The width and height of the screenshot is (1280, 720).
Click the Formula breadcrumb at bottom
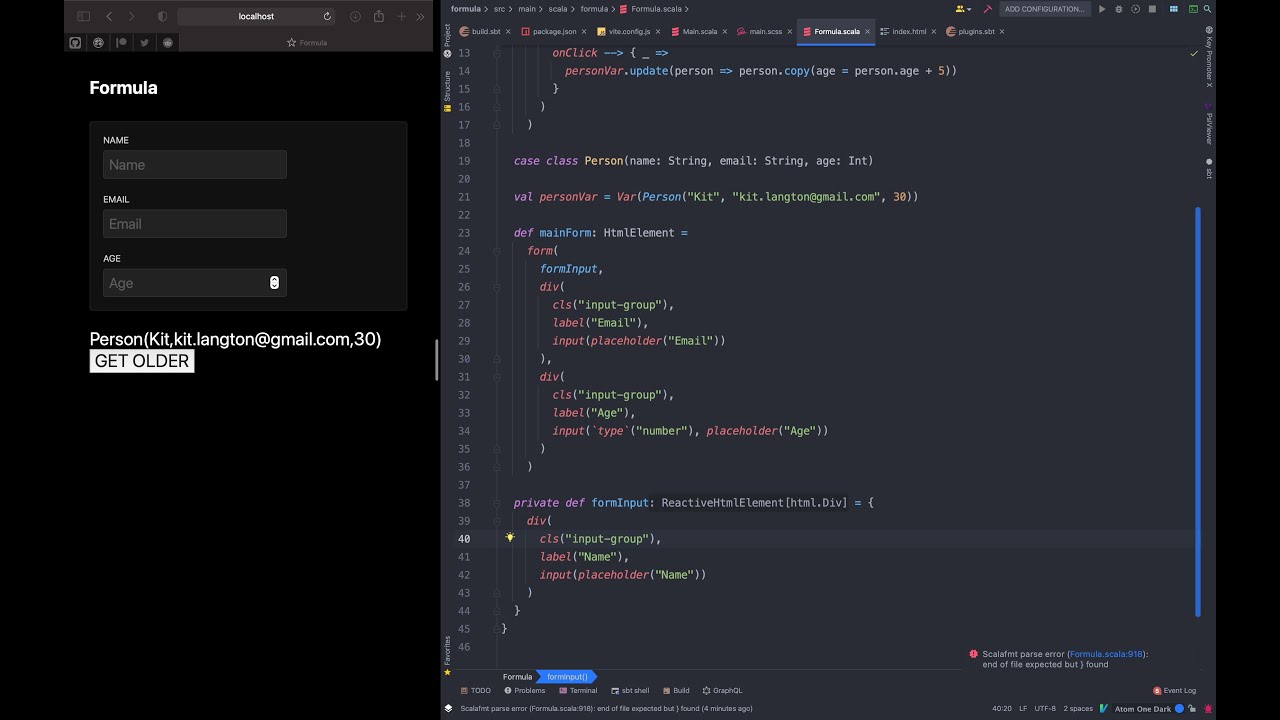tap(517, 677)
